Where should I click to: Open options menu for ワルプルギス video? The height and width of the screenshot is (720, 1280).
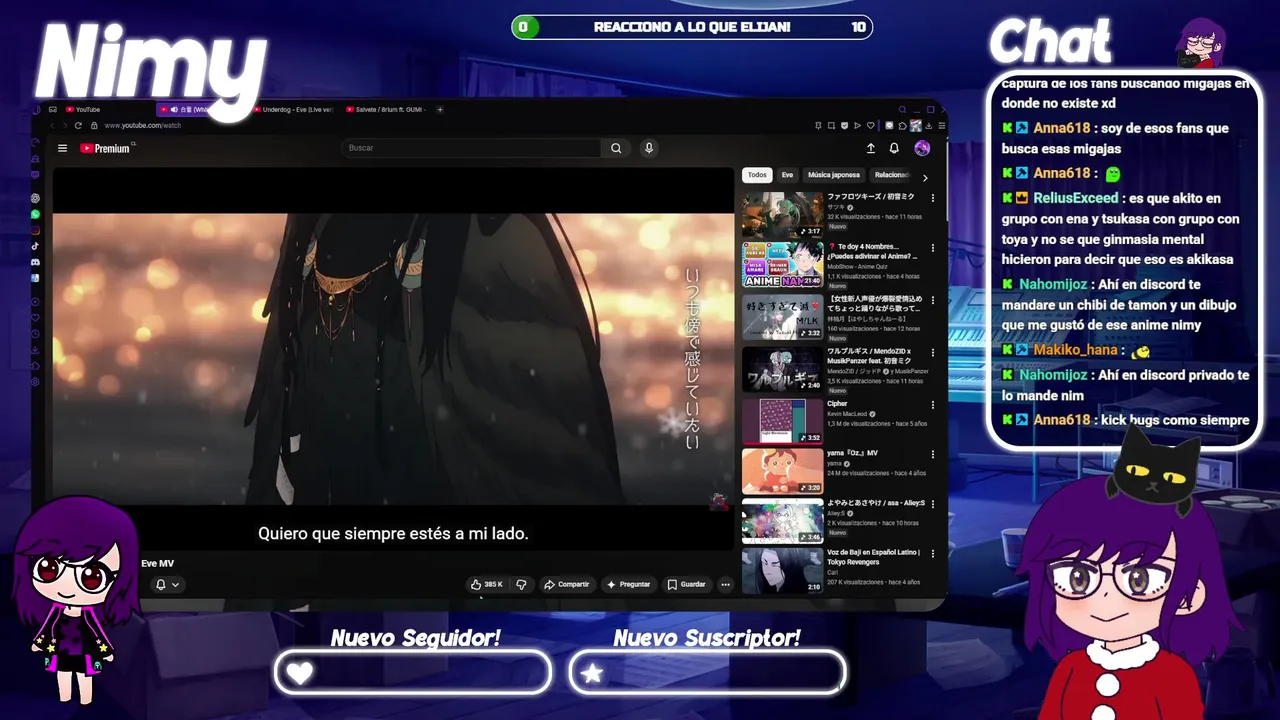point(933,353)
